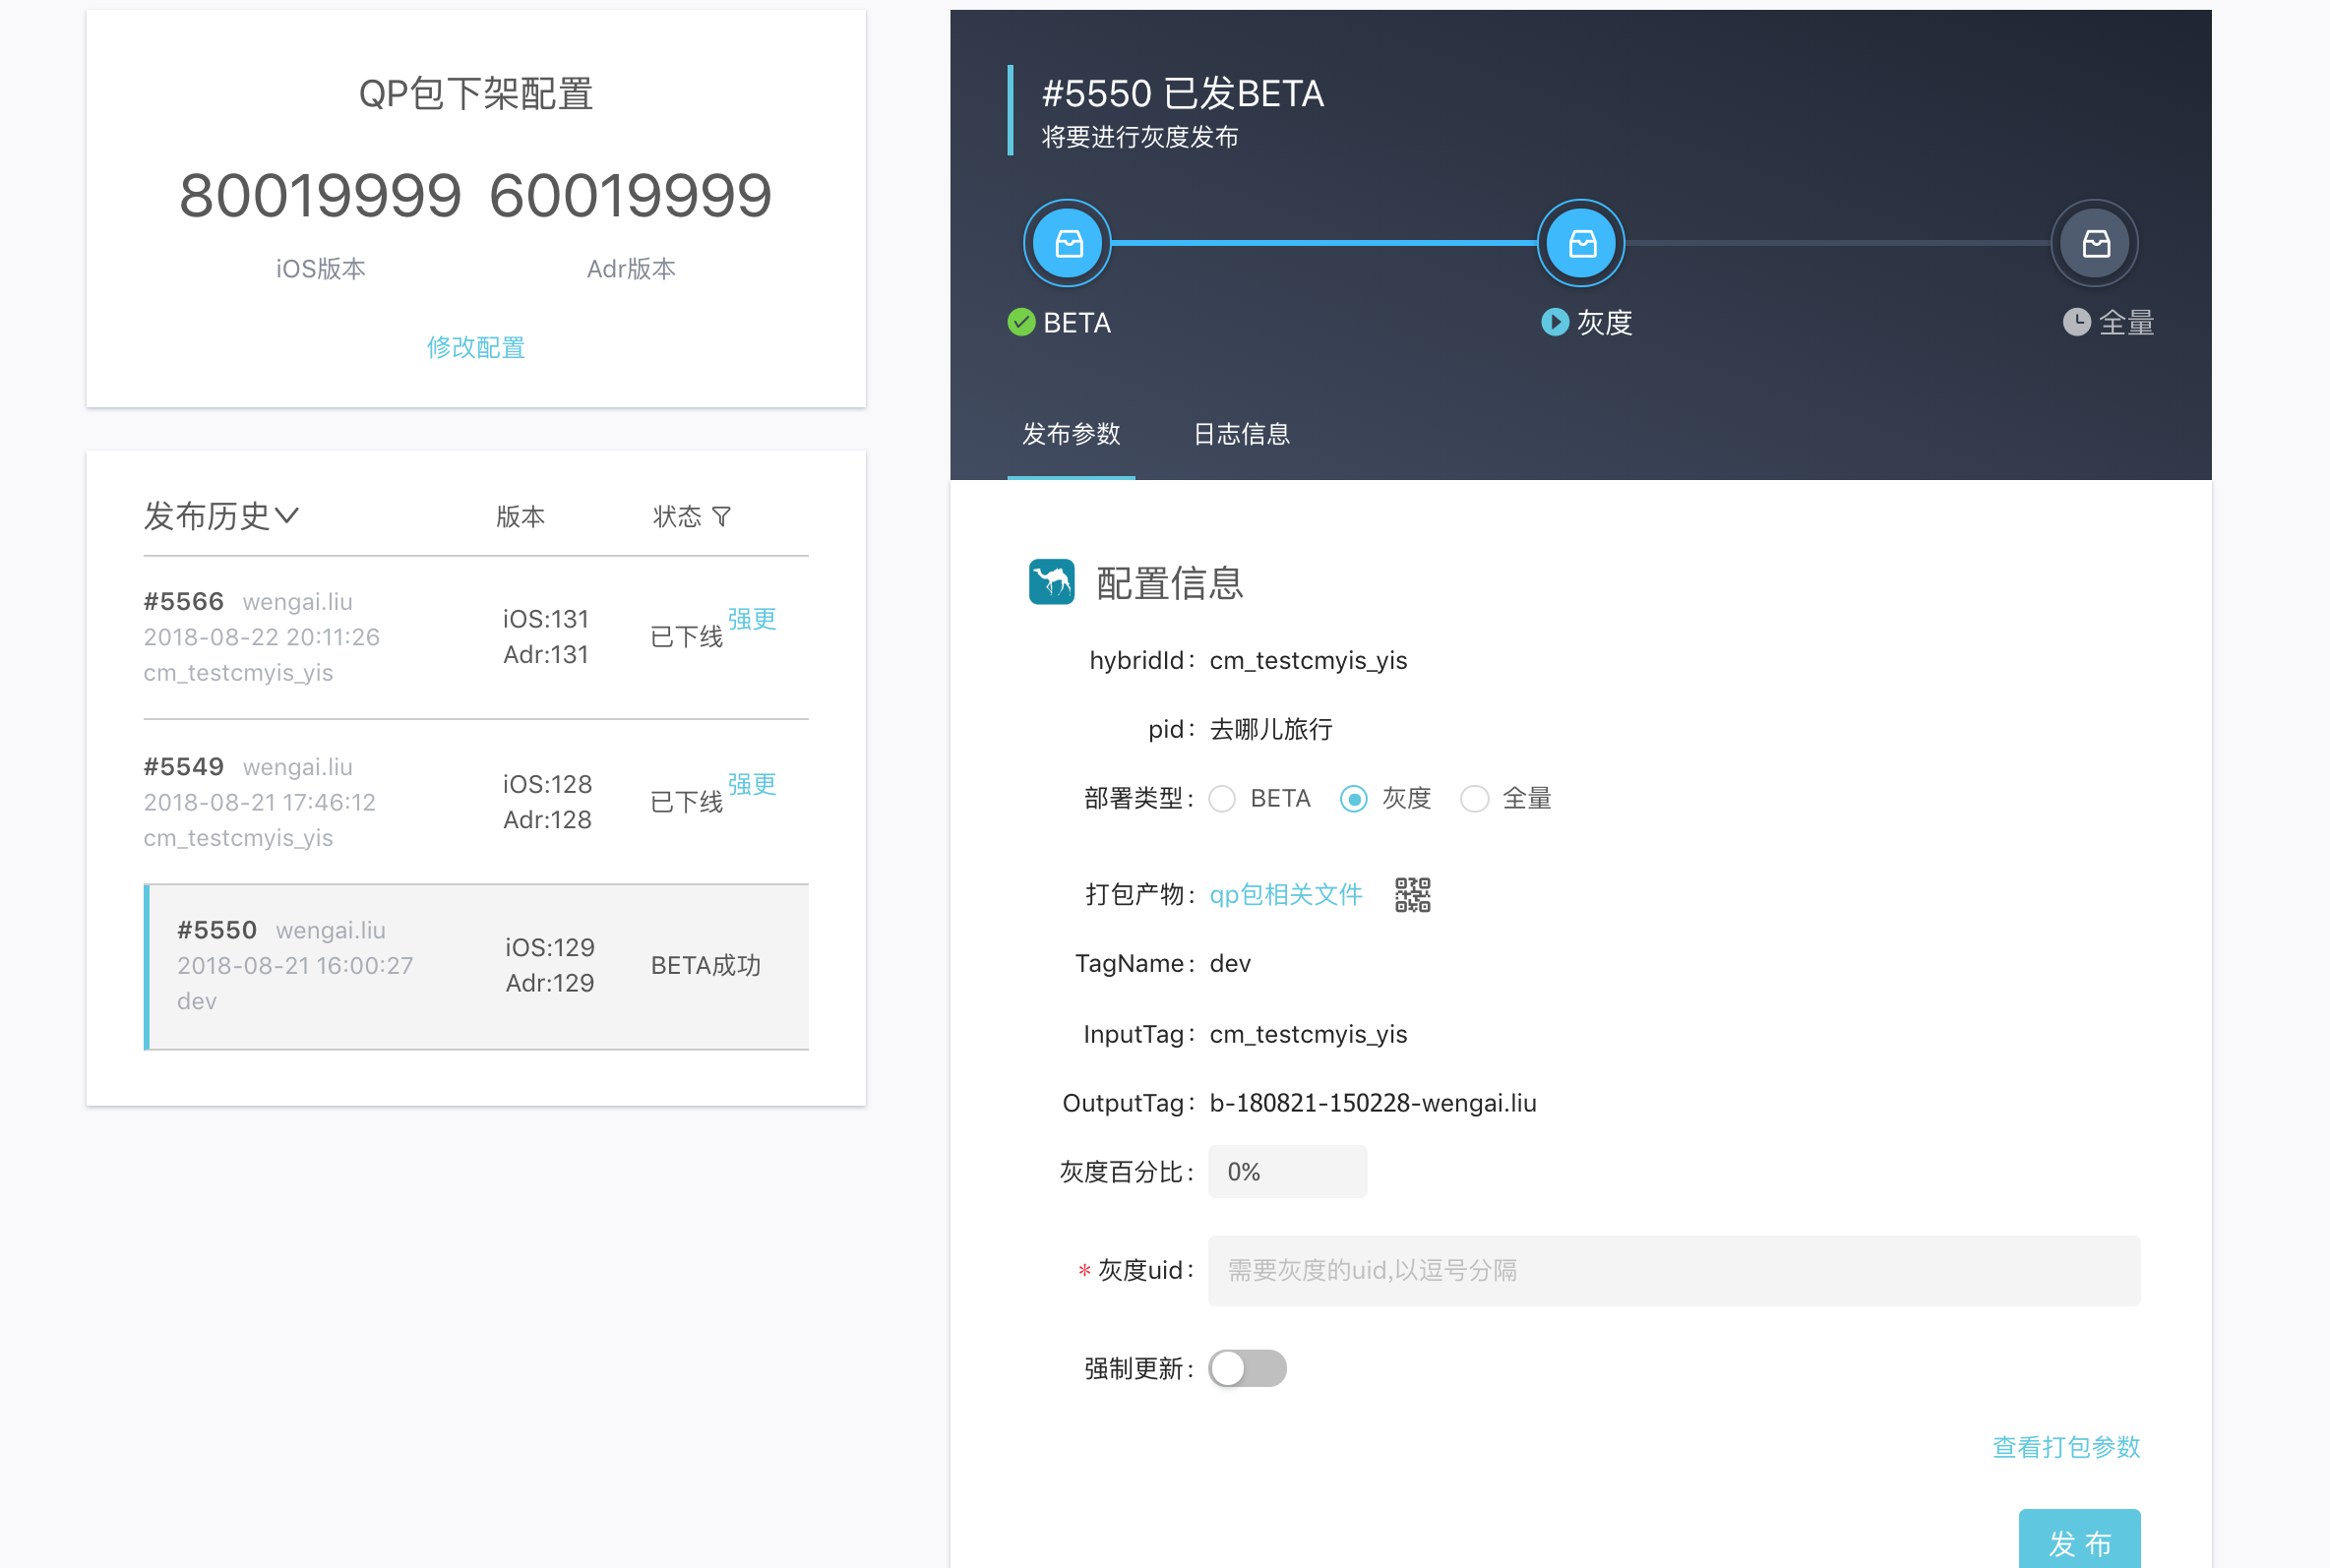Screen dimensions: 2330x1568
Task: Select the 全量 deployment type radio
Action: click(1474, 799)
